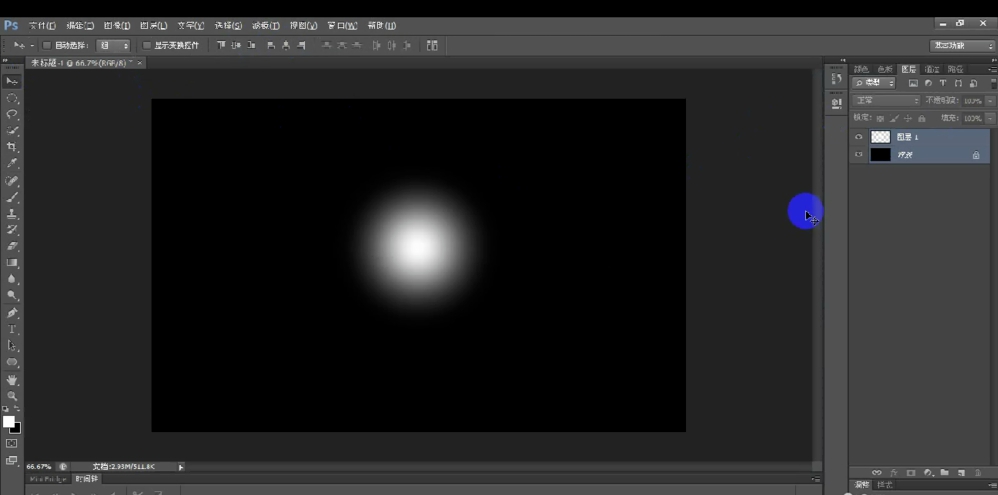Click the 时间轴 (Timeline) panel tab
The width and height of the screenshot is (998, 495).
click(87, 479)
